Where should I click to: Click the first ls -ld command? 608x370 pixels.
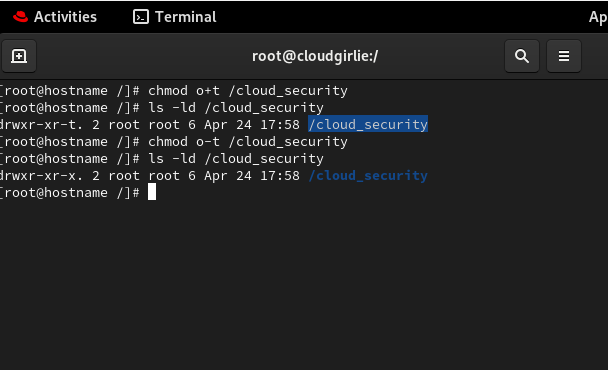click(x=236, y=107)
